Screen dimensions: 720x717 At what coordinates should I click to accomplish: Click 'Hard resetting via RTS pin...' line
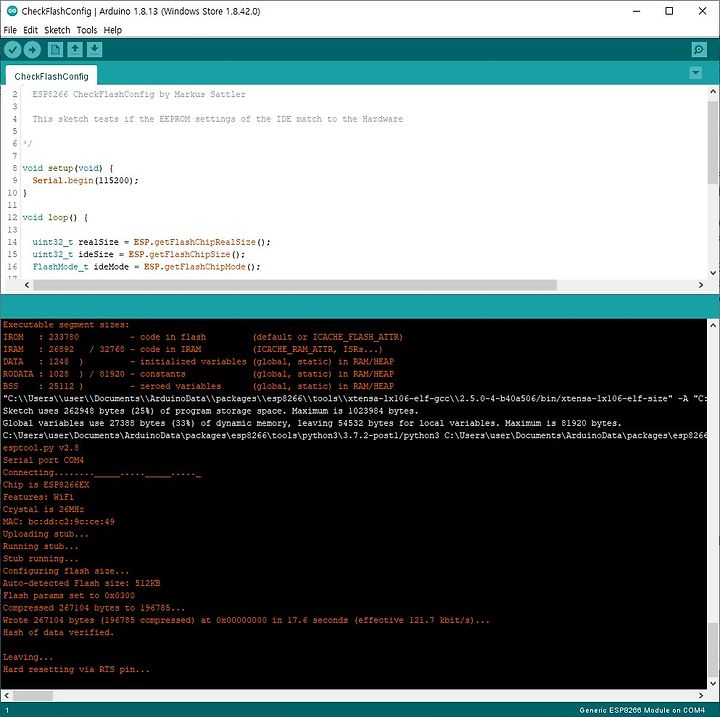(76, 670)
